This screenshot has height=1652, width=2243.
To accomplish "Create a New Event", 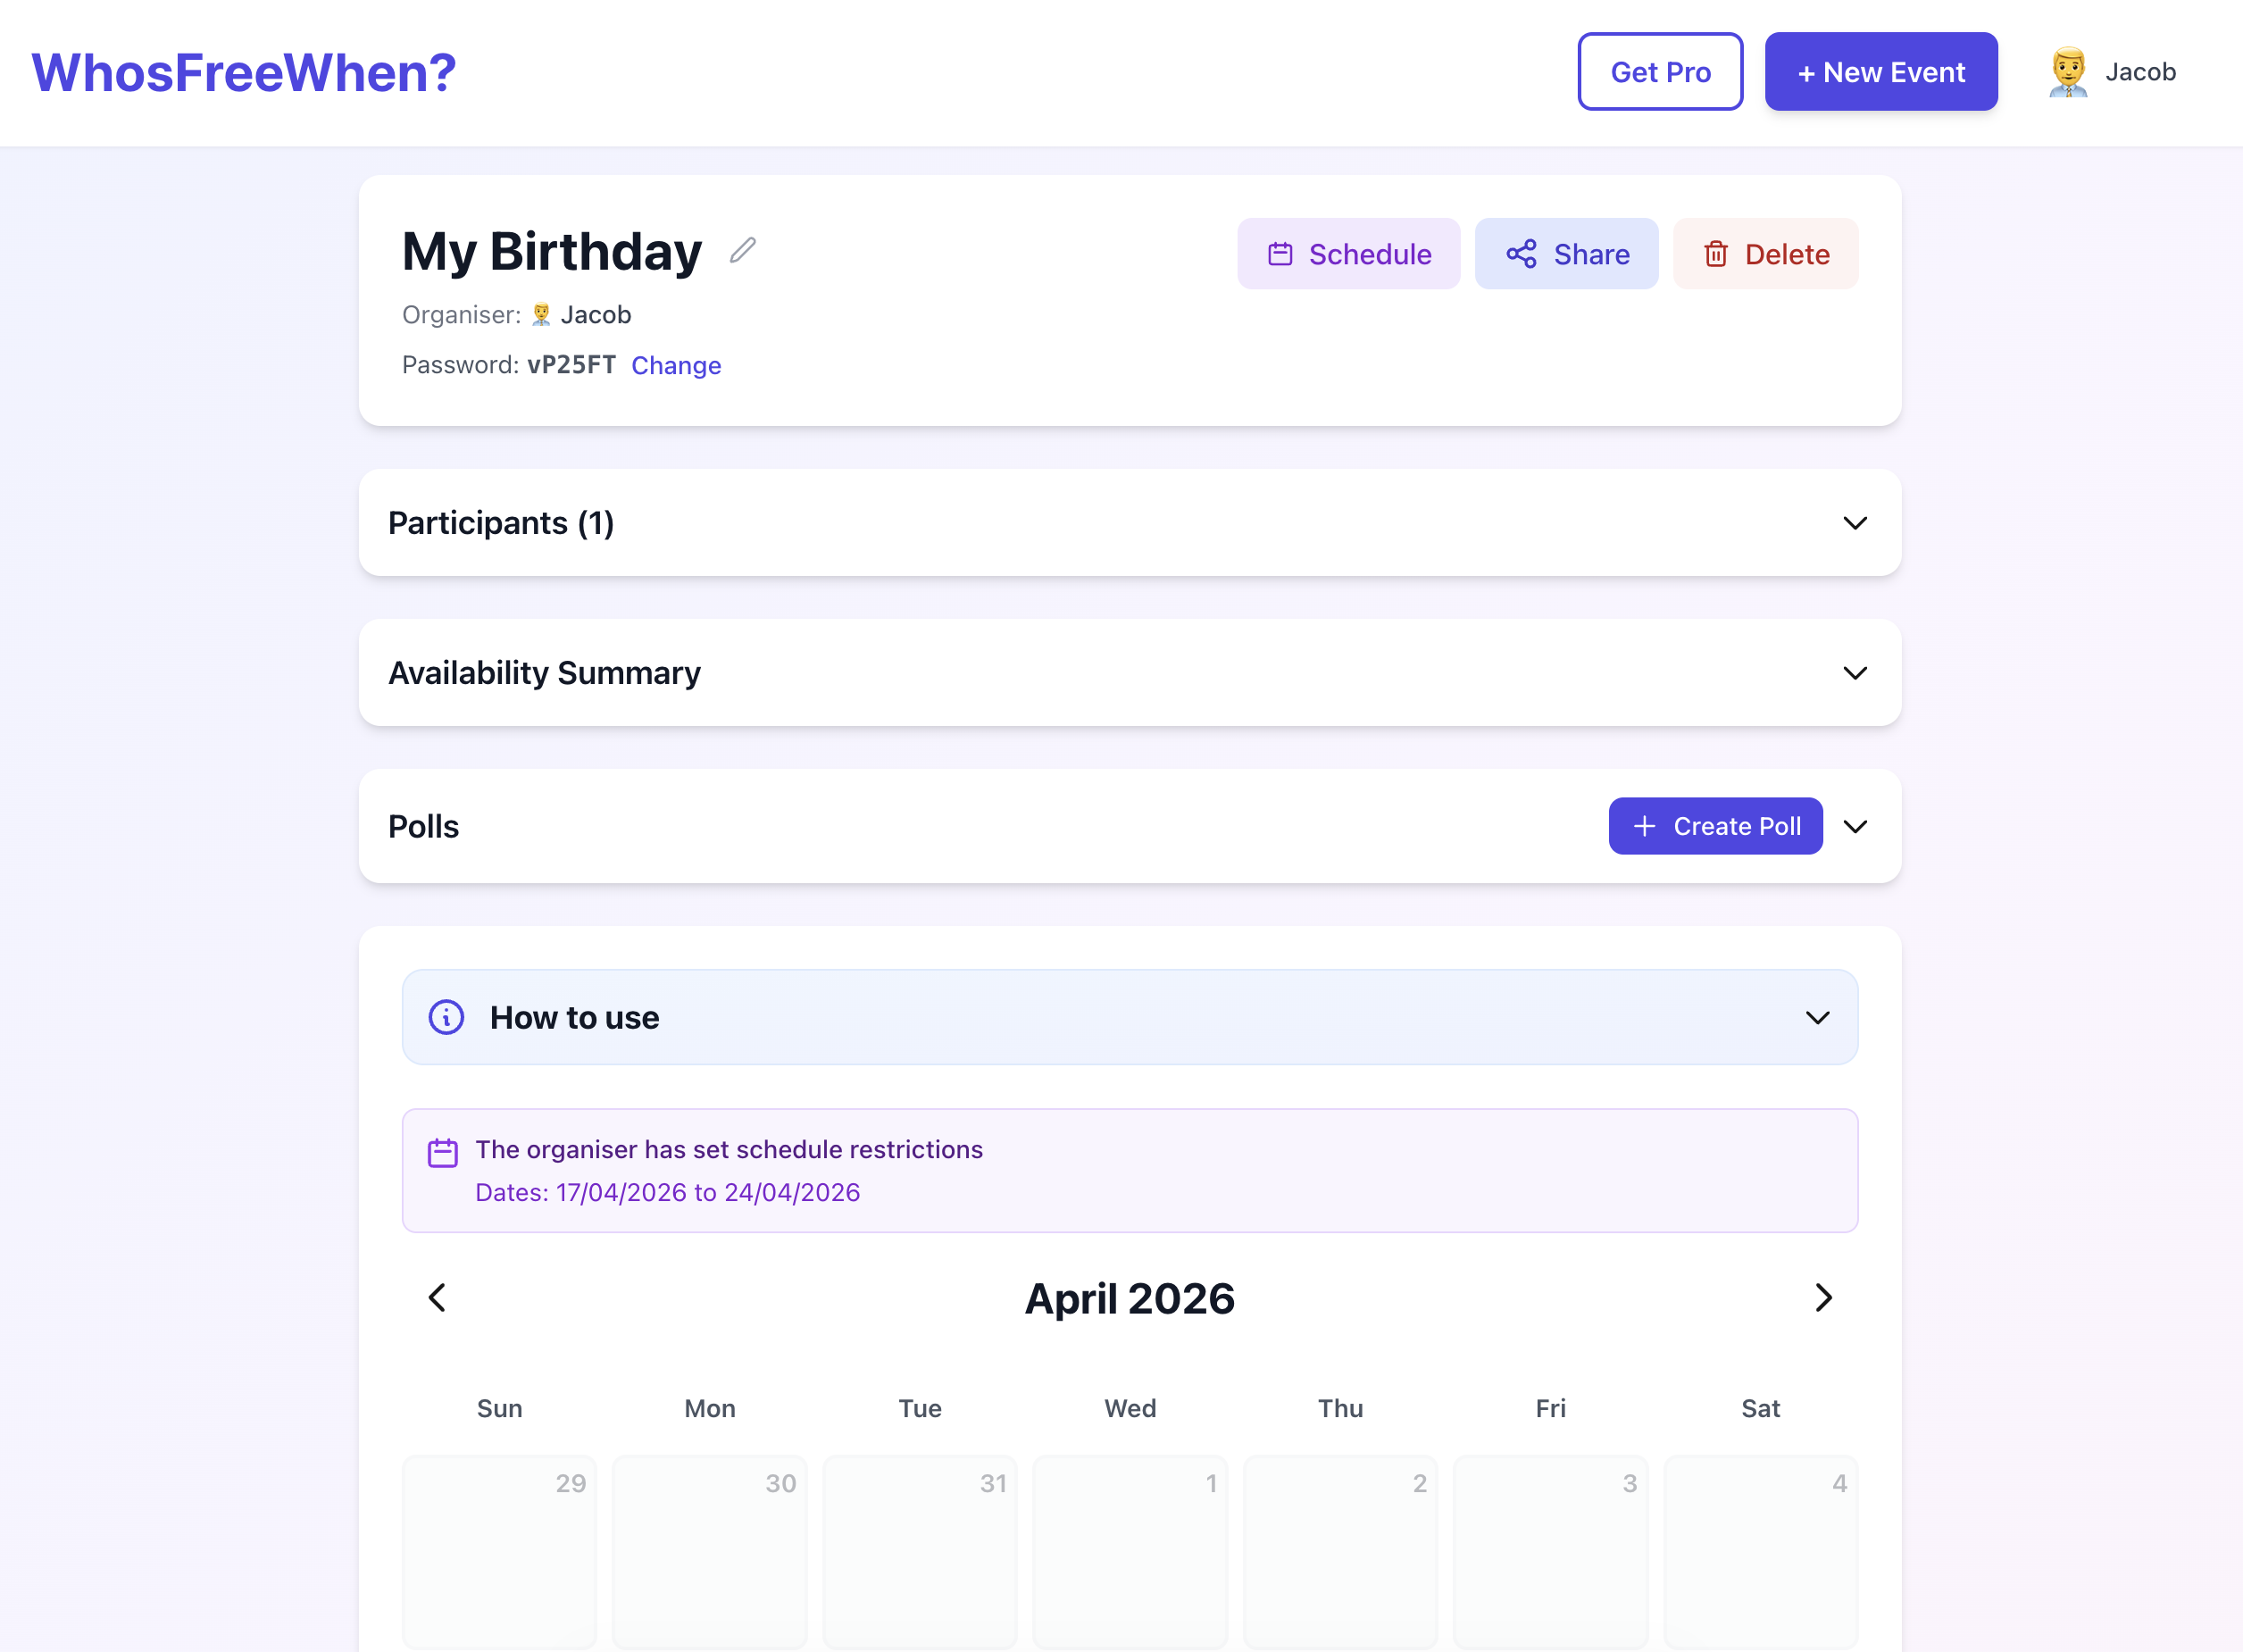I will coord(1880,72).
